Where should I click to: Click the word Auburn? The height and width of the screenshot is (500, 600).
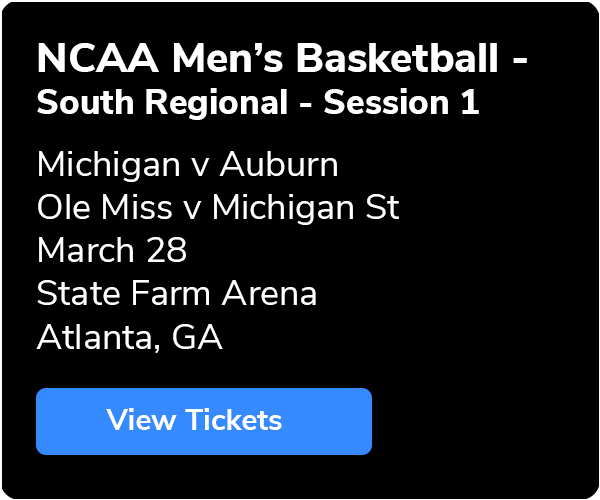279,164
